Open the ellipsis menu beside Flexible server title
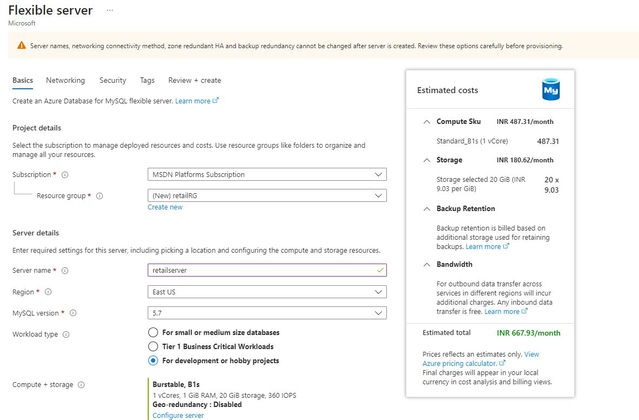The image size is (639, 420). coord(136,10)
